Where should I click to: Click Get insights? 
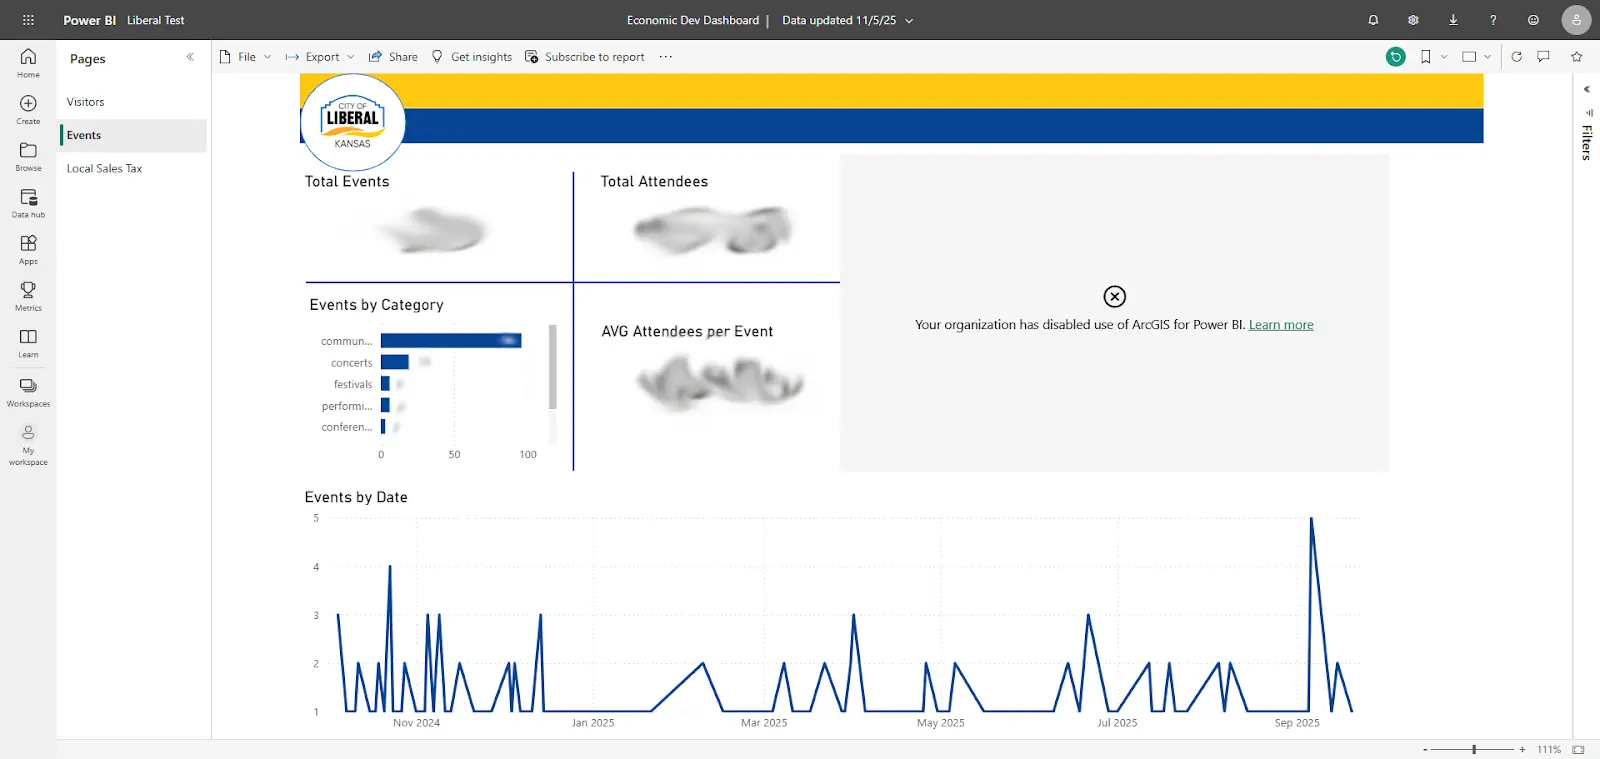pos(472,57)
